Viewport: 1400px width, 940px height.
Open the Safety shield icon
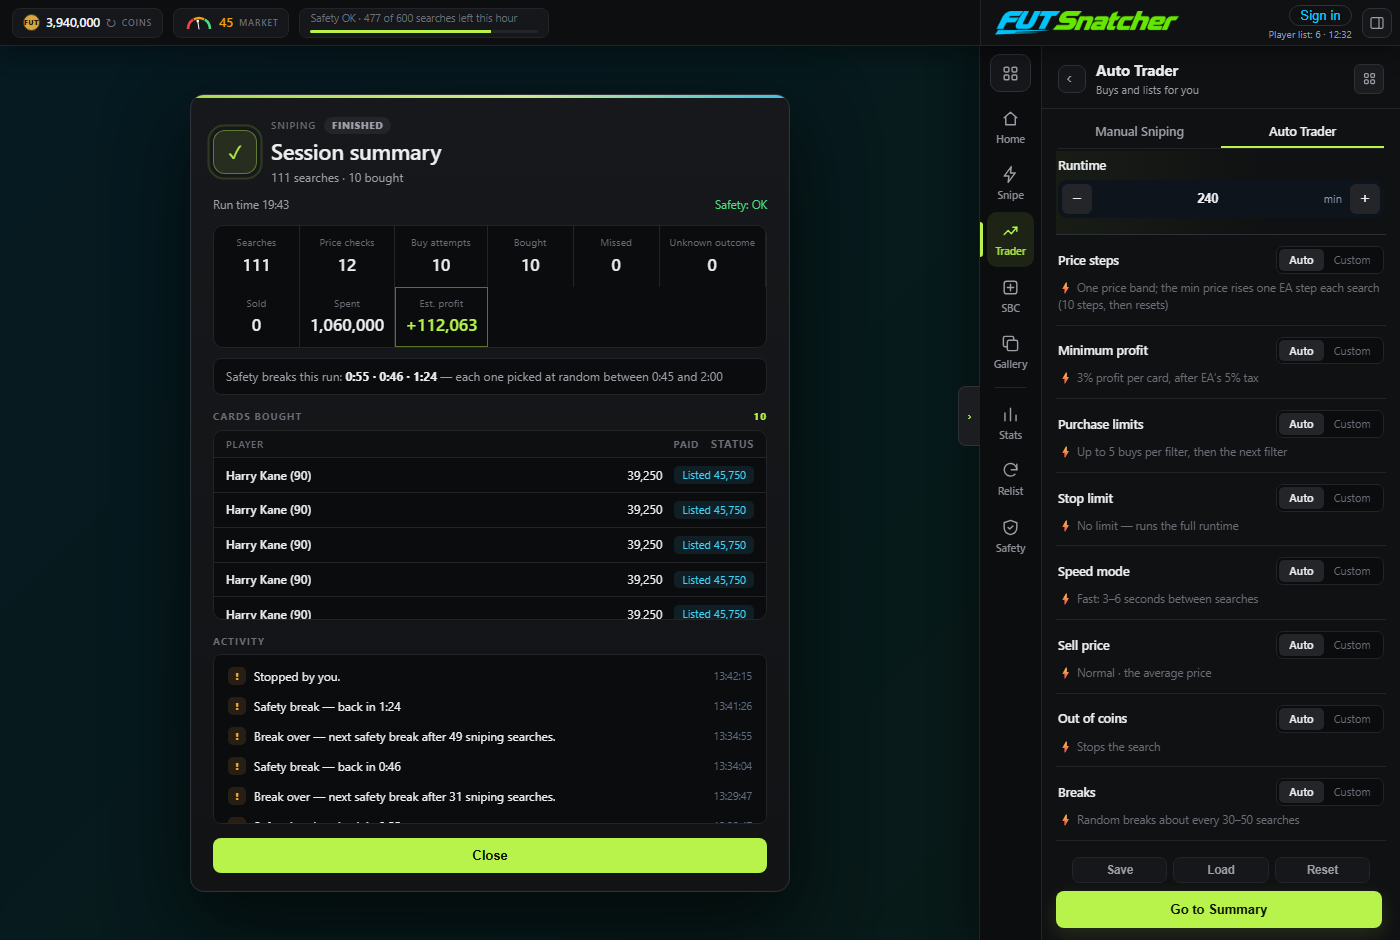tap(1010, 536)
